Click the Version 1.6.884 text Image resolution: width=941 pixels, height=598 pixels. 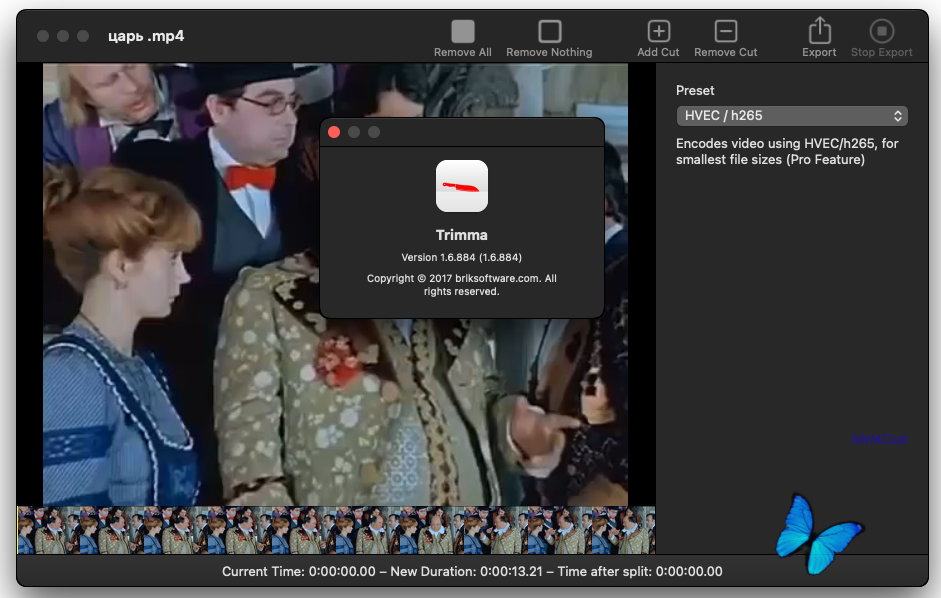461,257
